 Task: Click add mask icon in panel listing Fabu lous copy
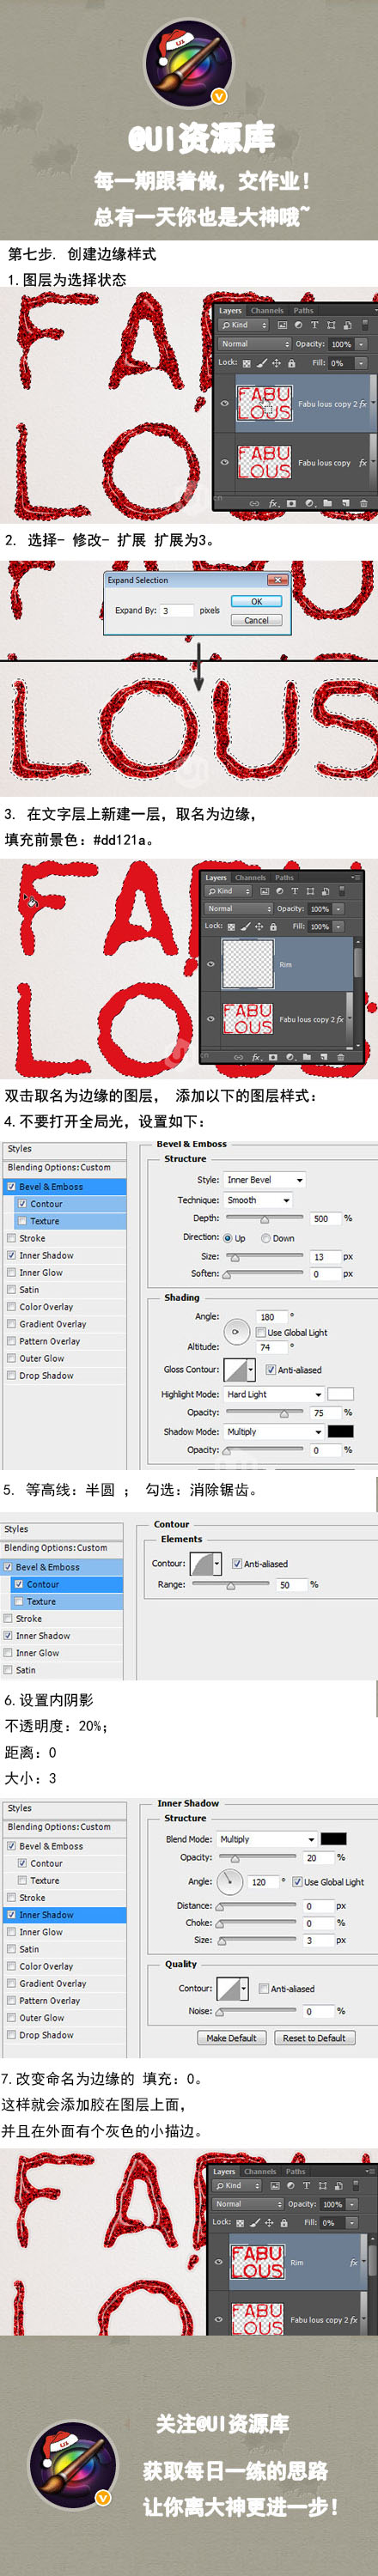(x=291, y=503)
